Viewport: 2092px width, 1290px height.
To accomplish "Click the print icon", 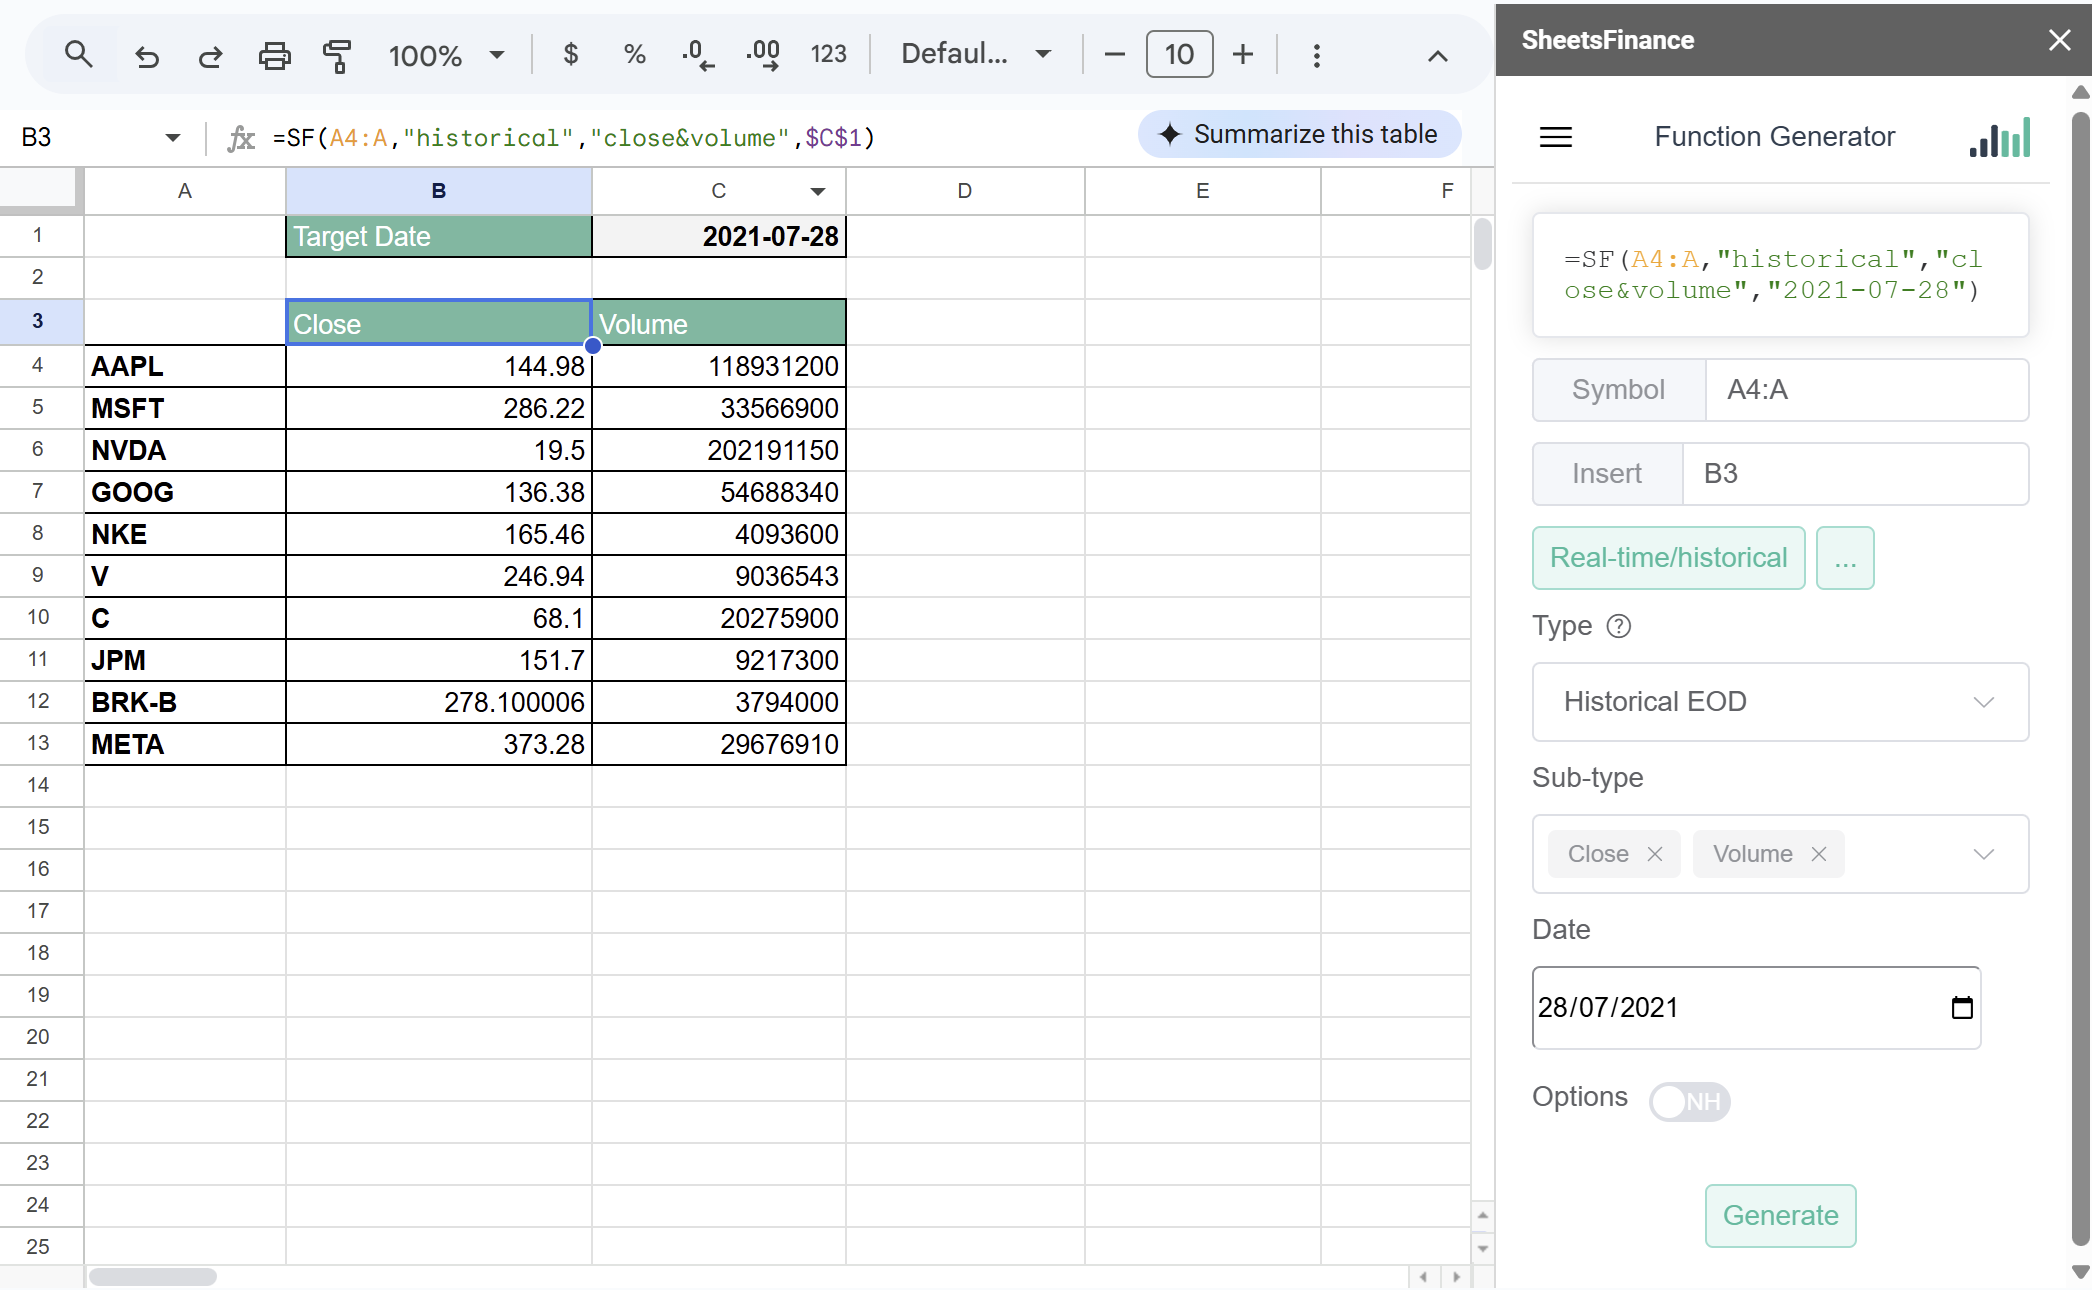I will click(x=274, y=56).
